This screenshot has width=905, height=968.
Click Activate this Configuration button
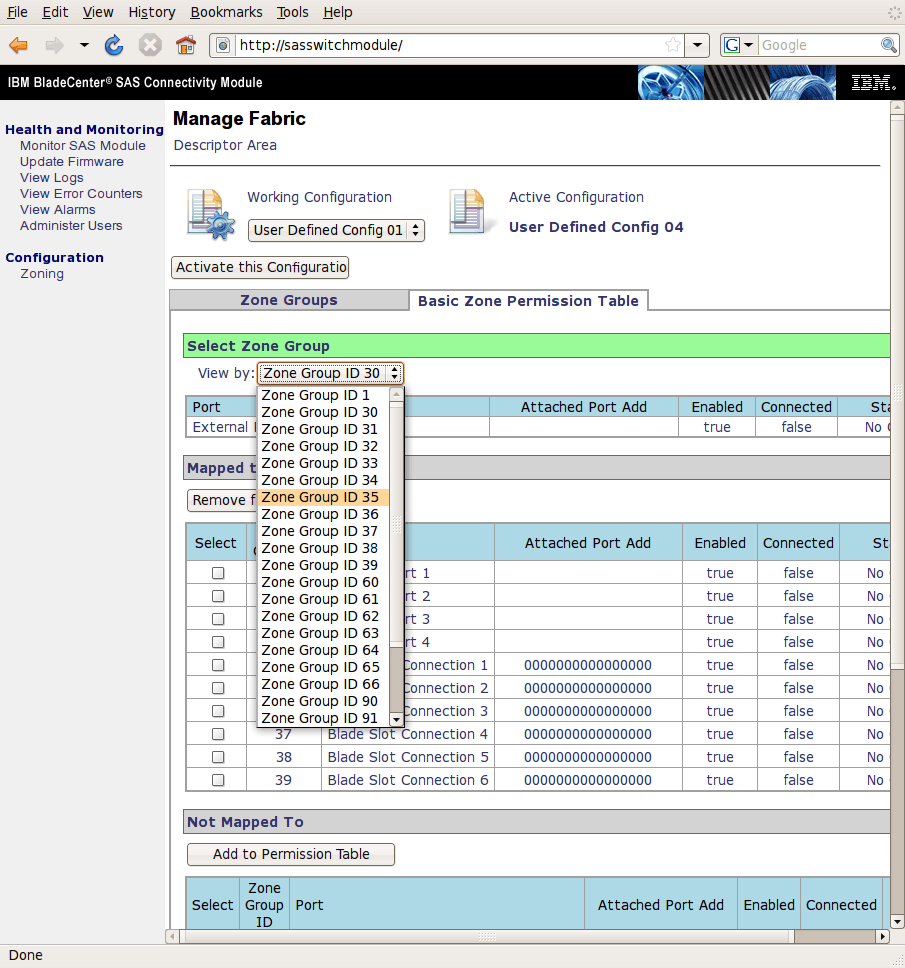(260, 267)
